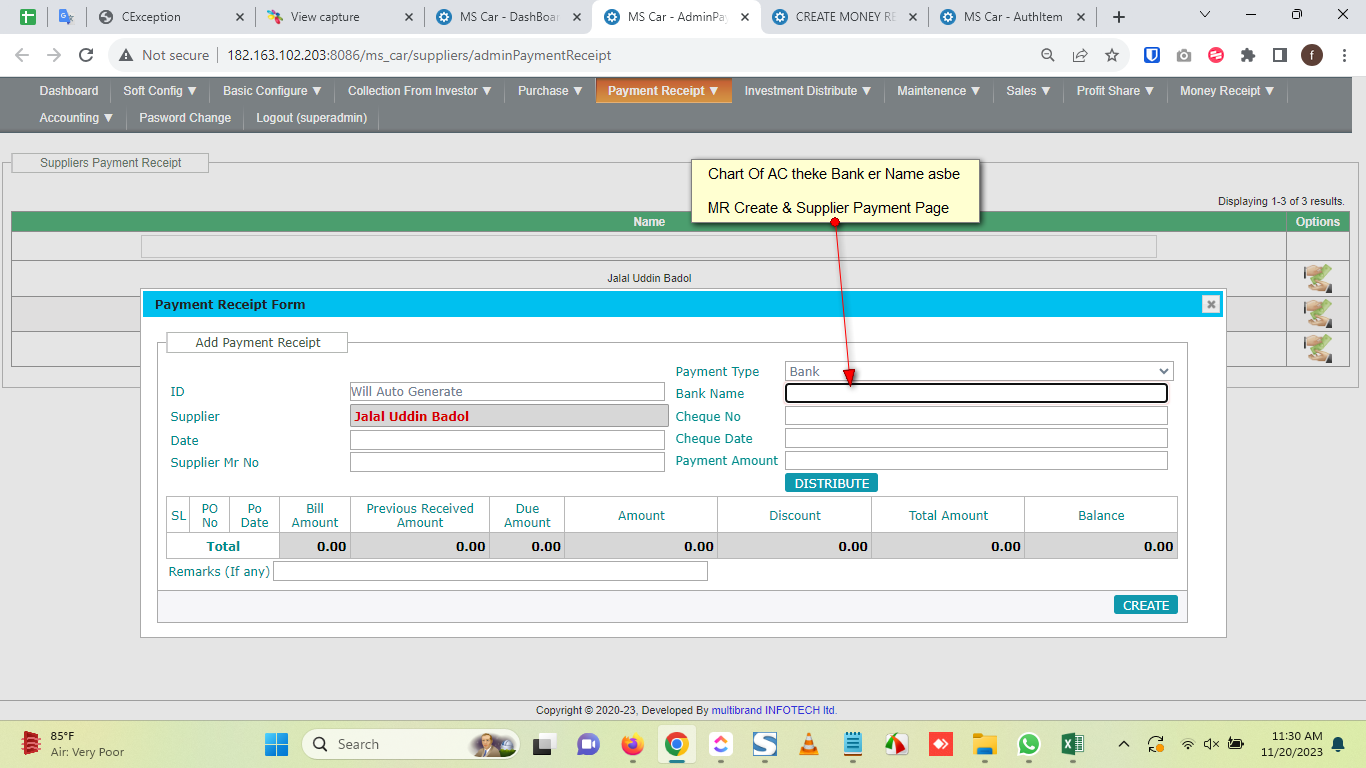Open VLC media player from the taskbar
Viewport: 1366px width, 768px height.
[808, 744]
